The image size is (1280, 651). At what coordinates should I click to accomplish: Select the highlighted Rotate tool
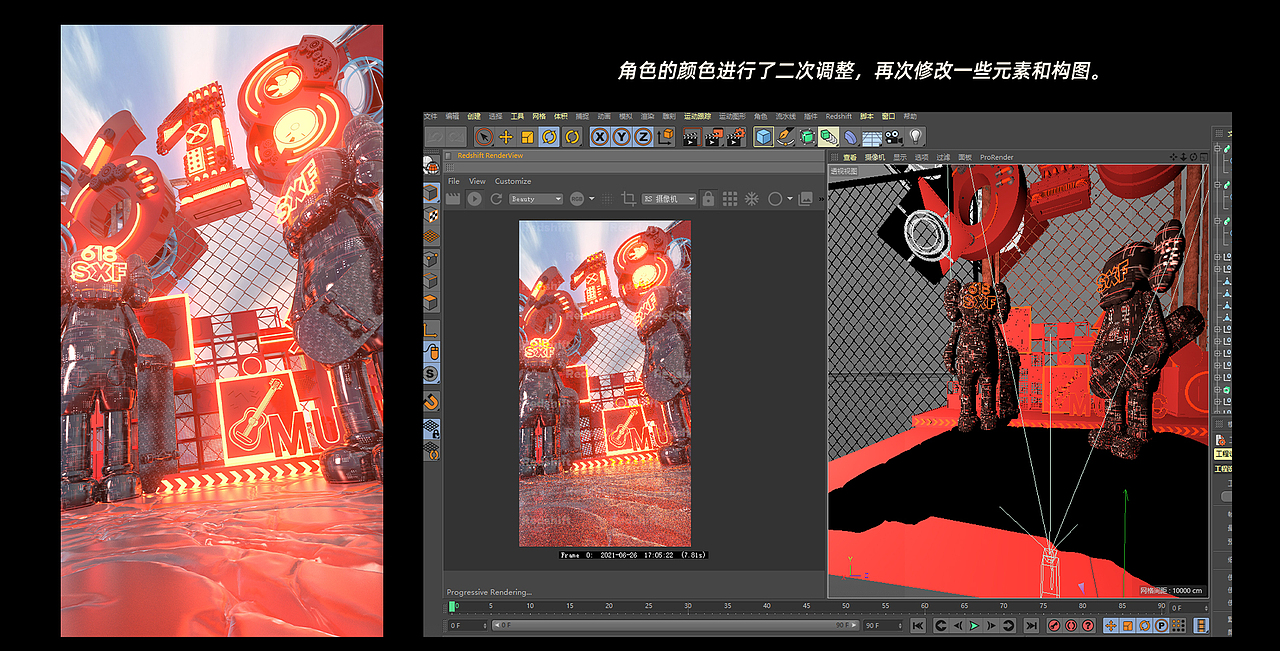coord(549,137)
